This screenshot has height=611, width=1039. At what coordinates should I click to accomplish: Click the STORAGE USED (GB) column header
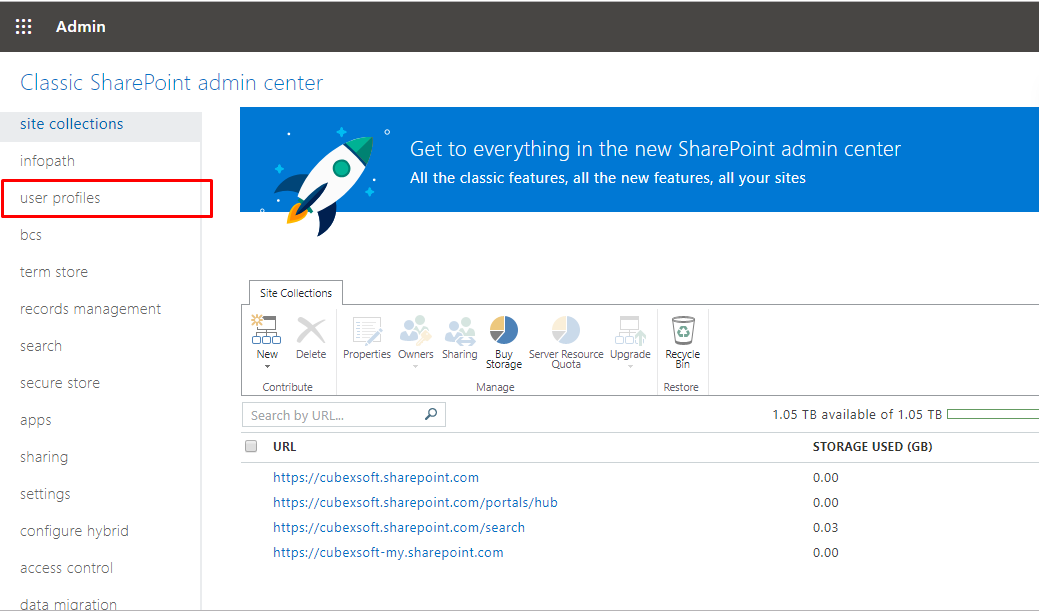[x=873, y=447]
